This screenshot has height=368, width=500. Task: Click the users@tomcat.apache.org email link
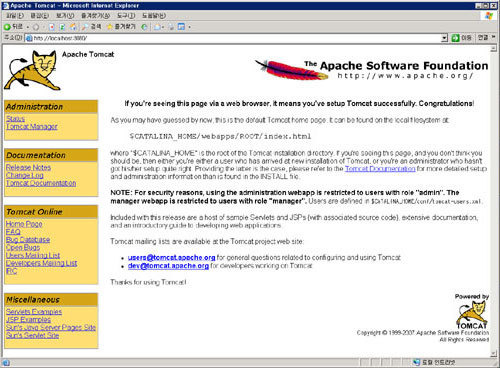click(171, 258)
